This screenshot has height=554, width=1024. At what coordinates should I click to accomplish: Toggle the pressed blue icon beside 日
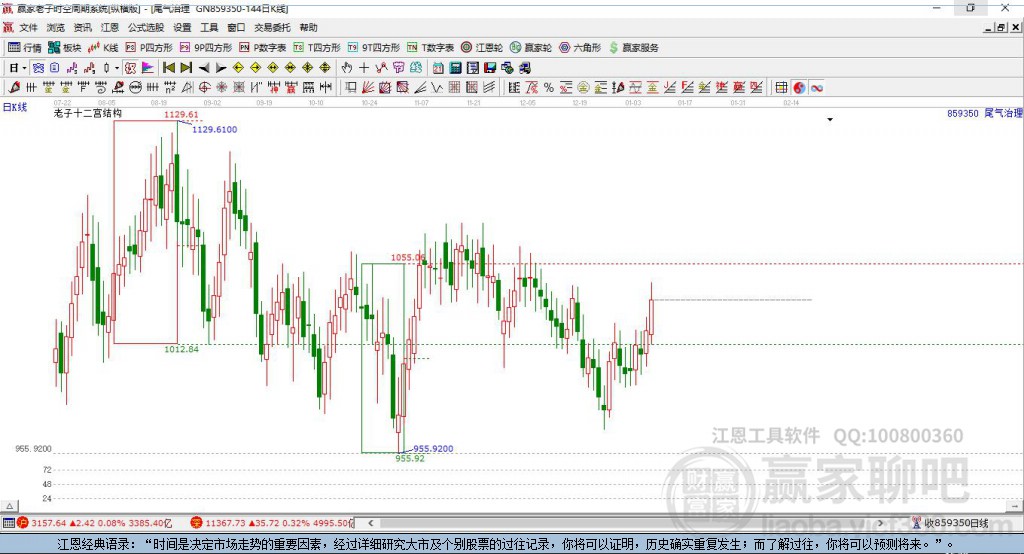(x=38, y=68)
